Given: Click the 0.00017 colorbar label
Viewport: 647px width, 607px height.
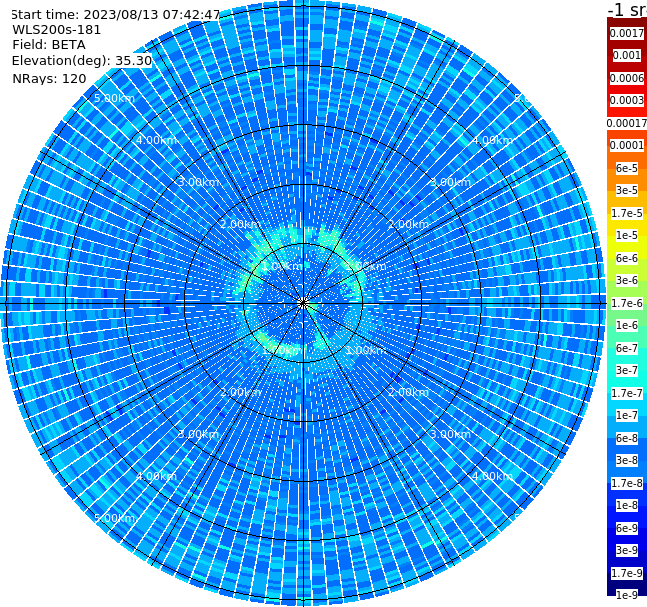Looking at the screenshot, I should (627, 123).
